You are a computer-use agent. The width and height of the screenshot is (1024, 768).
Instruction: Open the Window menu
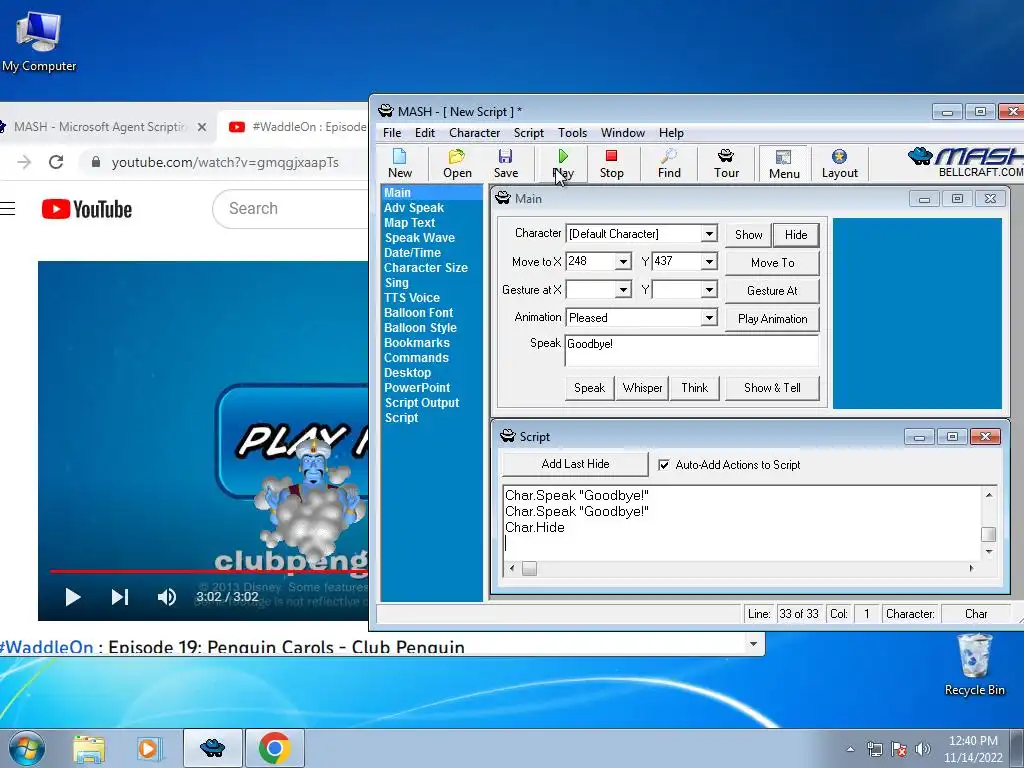(622, 133)
